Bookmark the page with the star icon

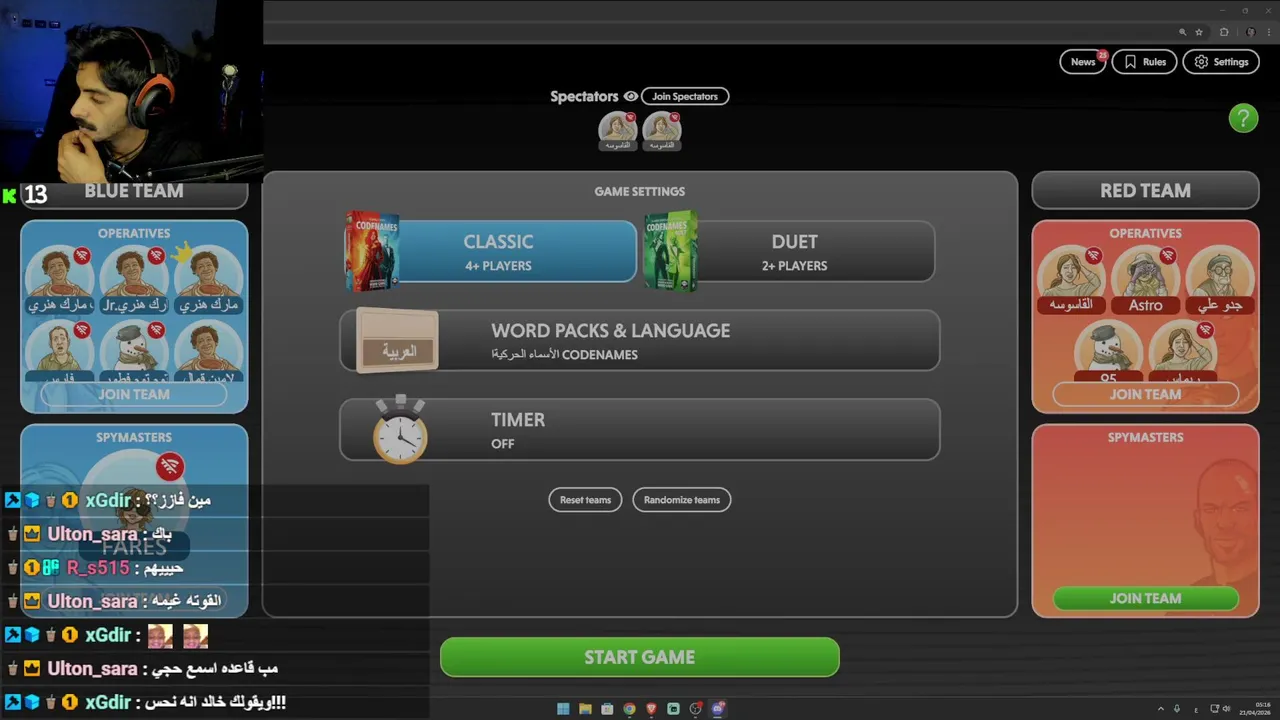coord(1199,32)
